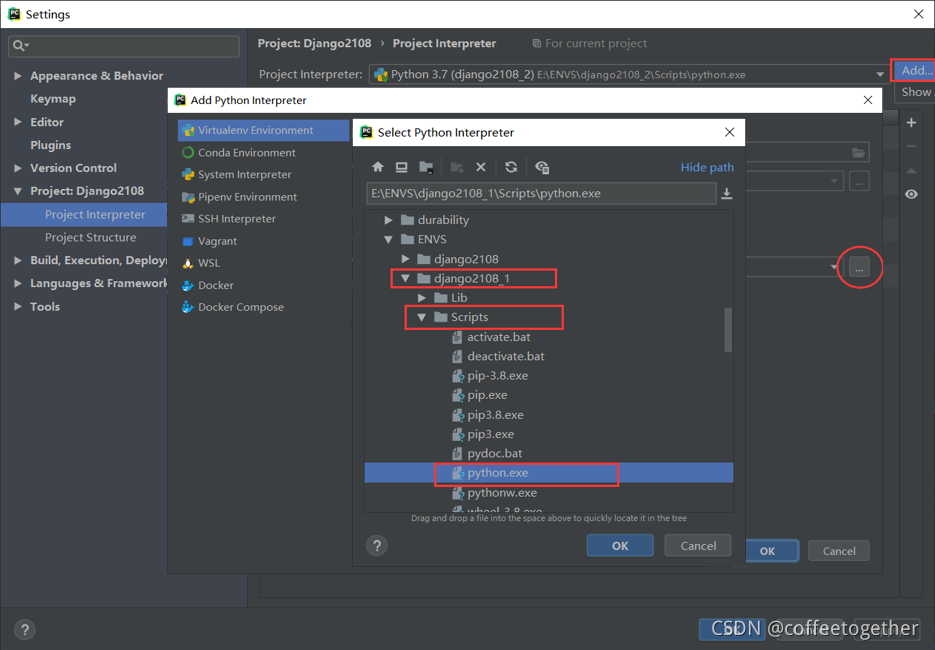Select Conda Environment
Image resolution: width=935 pixels, height=650 pixels.
click(264, 153)
